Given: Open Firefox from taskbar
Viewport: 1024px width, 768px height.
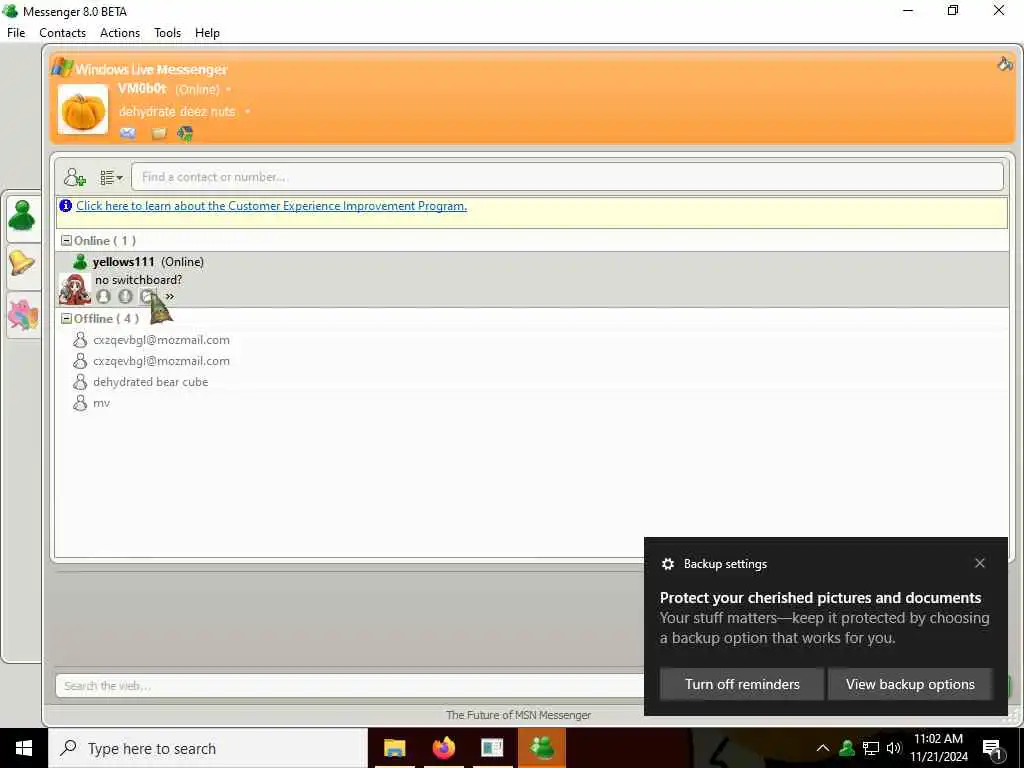Looking at the screenshot, I should pyautogui.click(x=443, y=748).
